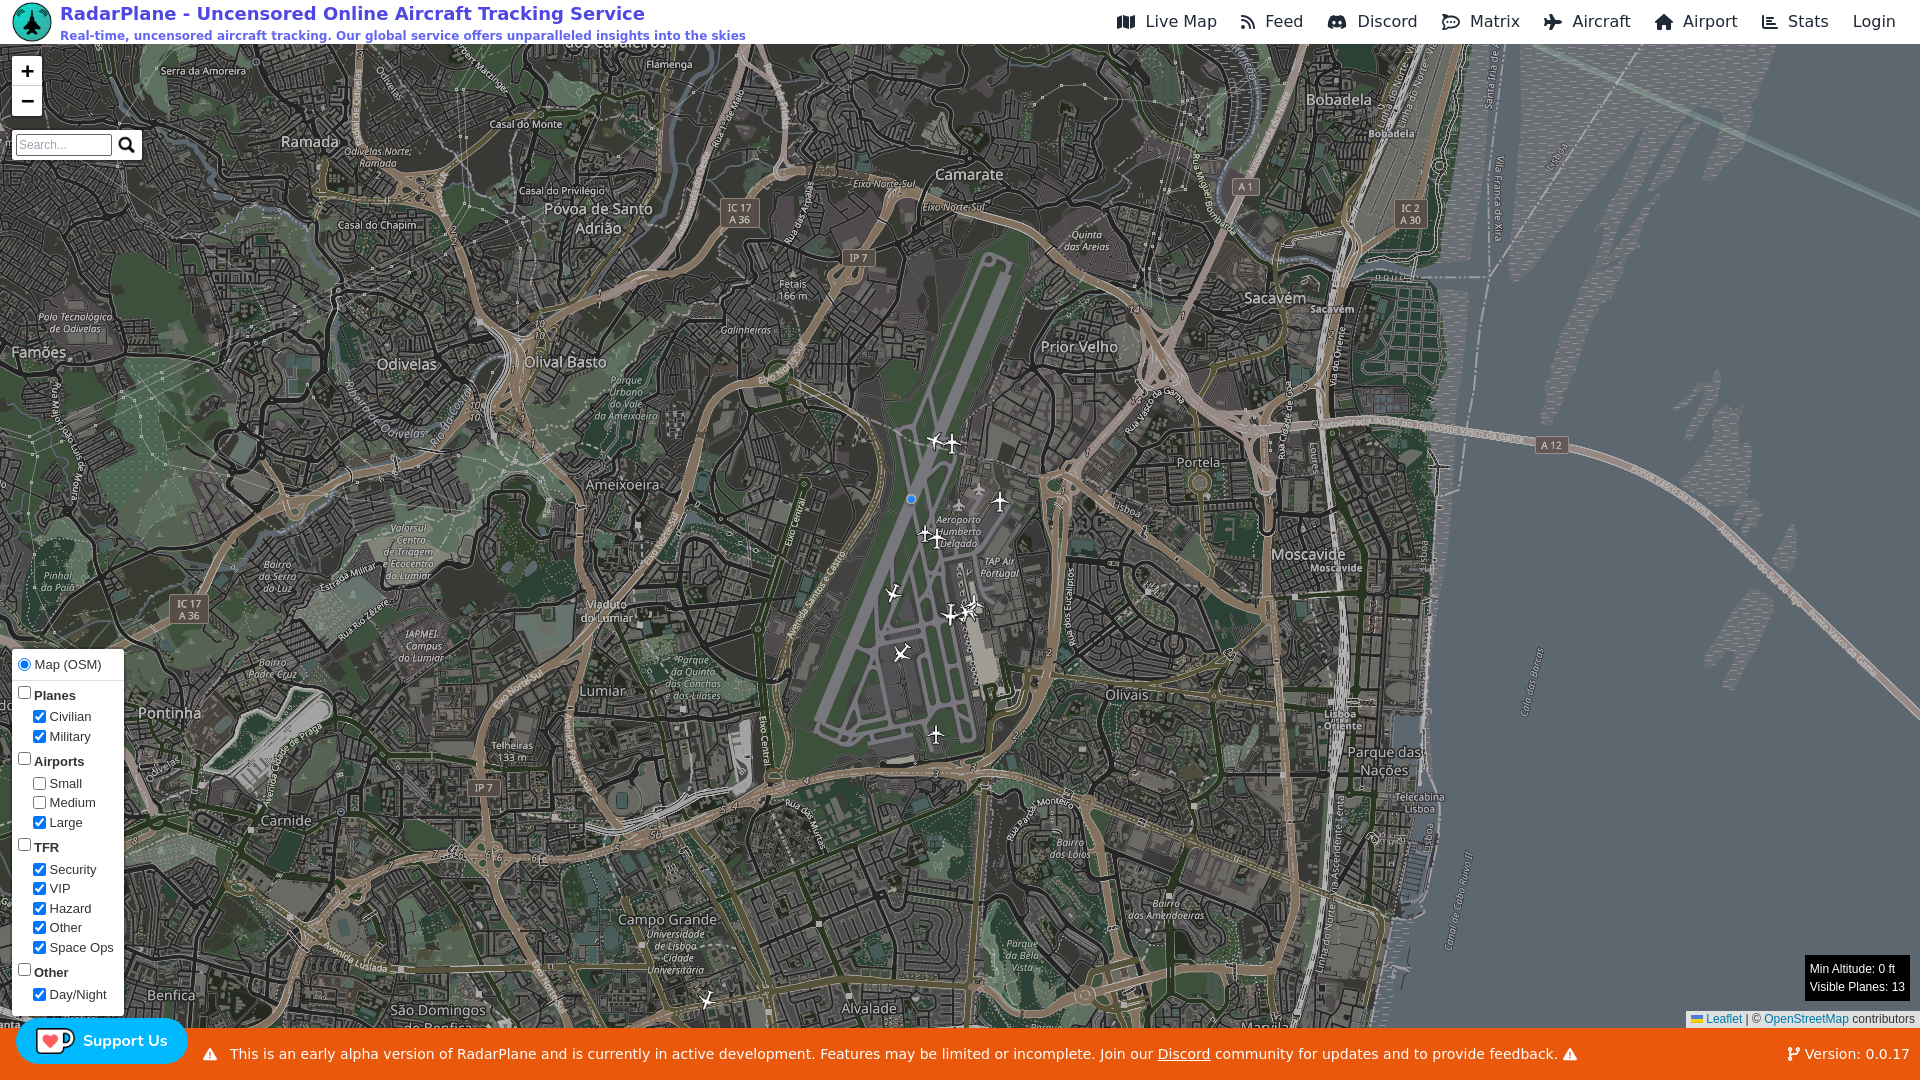Toggle the TFR group checkbox

[x=25, y=845]
